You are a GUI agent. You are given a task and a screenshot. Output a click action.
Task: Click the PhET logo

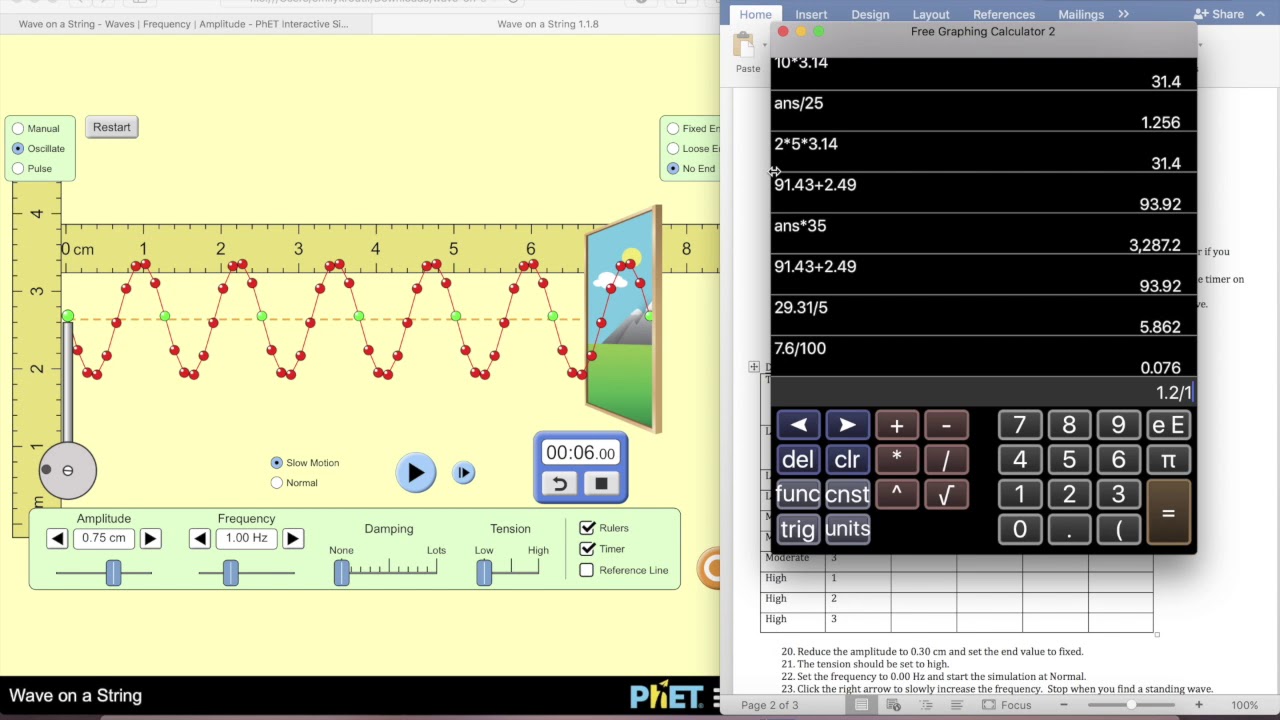(665, 696)
